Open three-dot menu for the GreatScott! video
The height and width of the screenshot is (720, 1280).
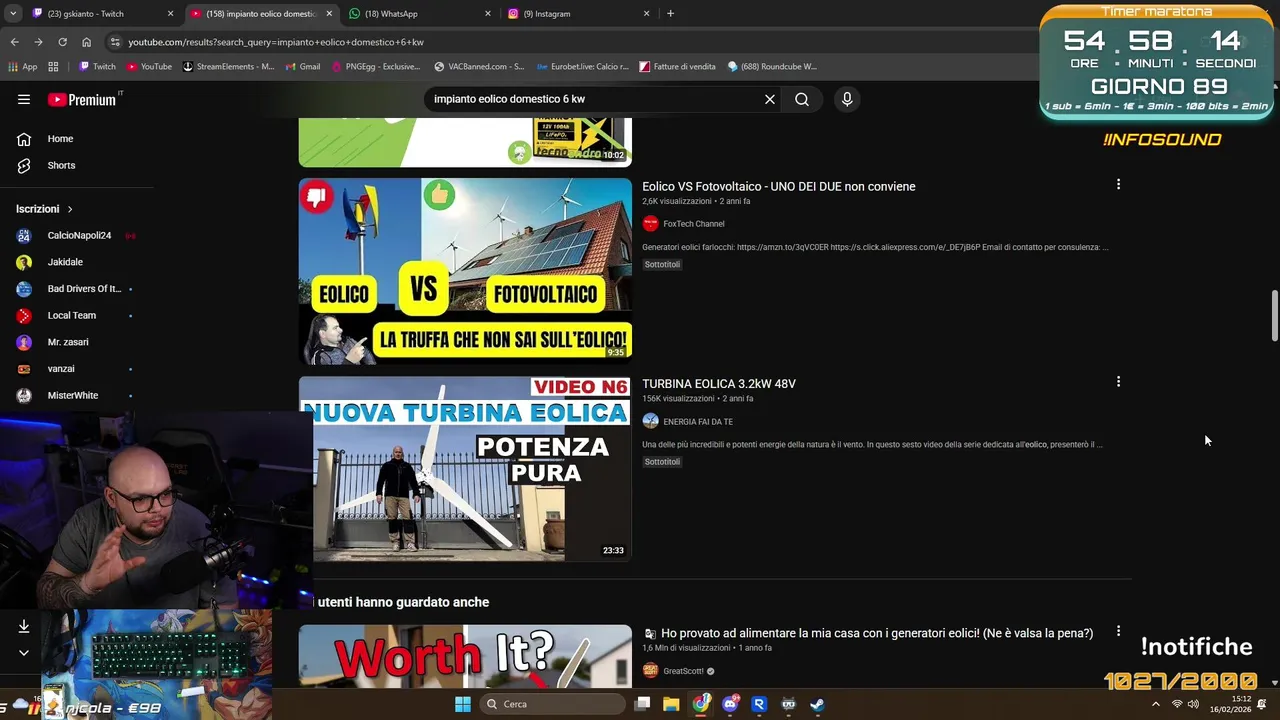pyautogui.click(x=1118, y=631)
